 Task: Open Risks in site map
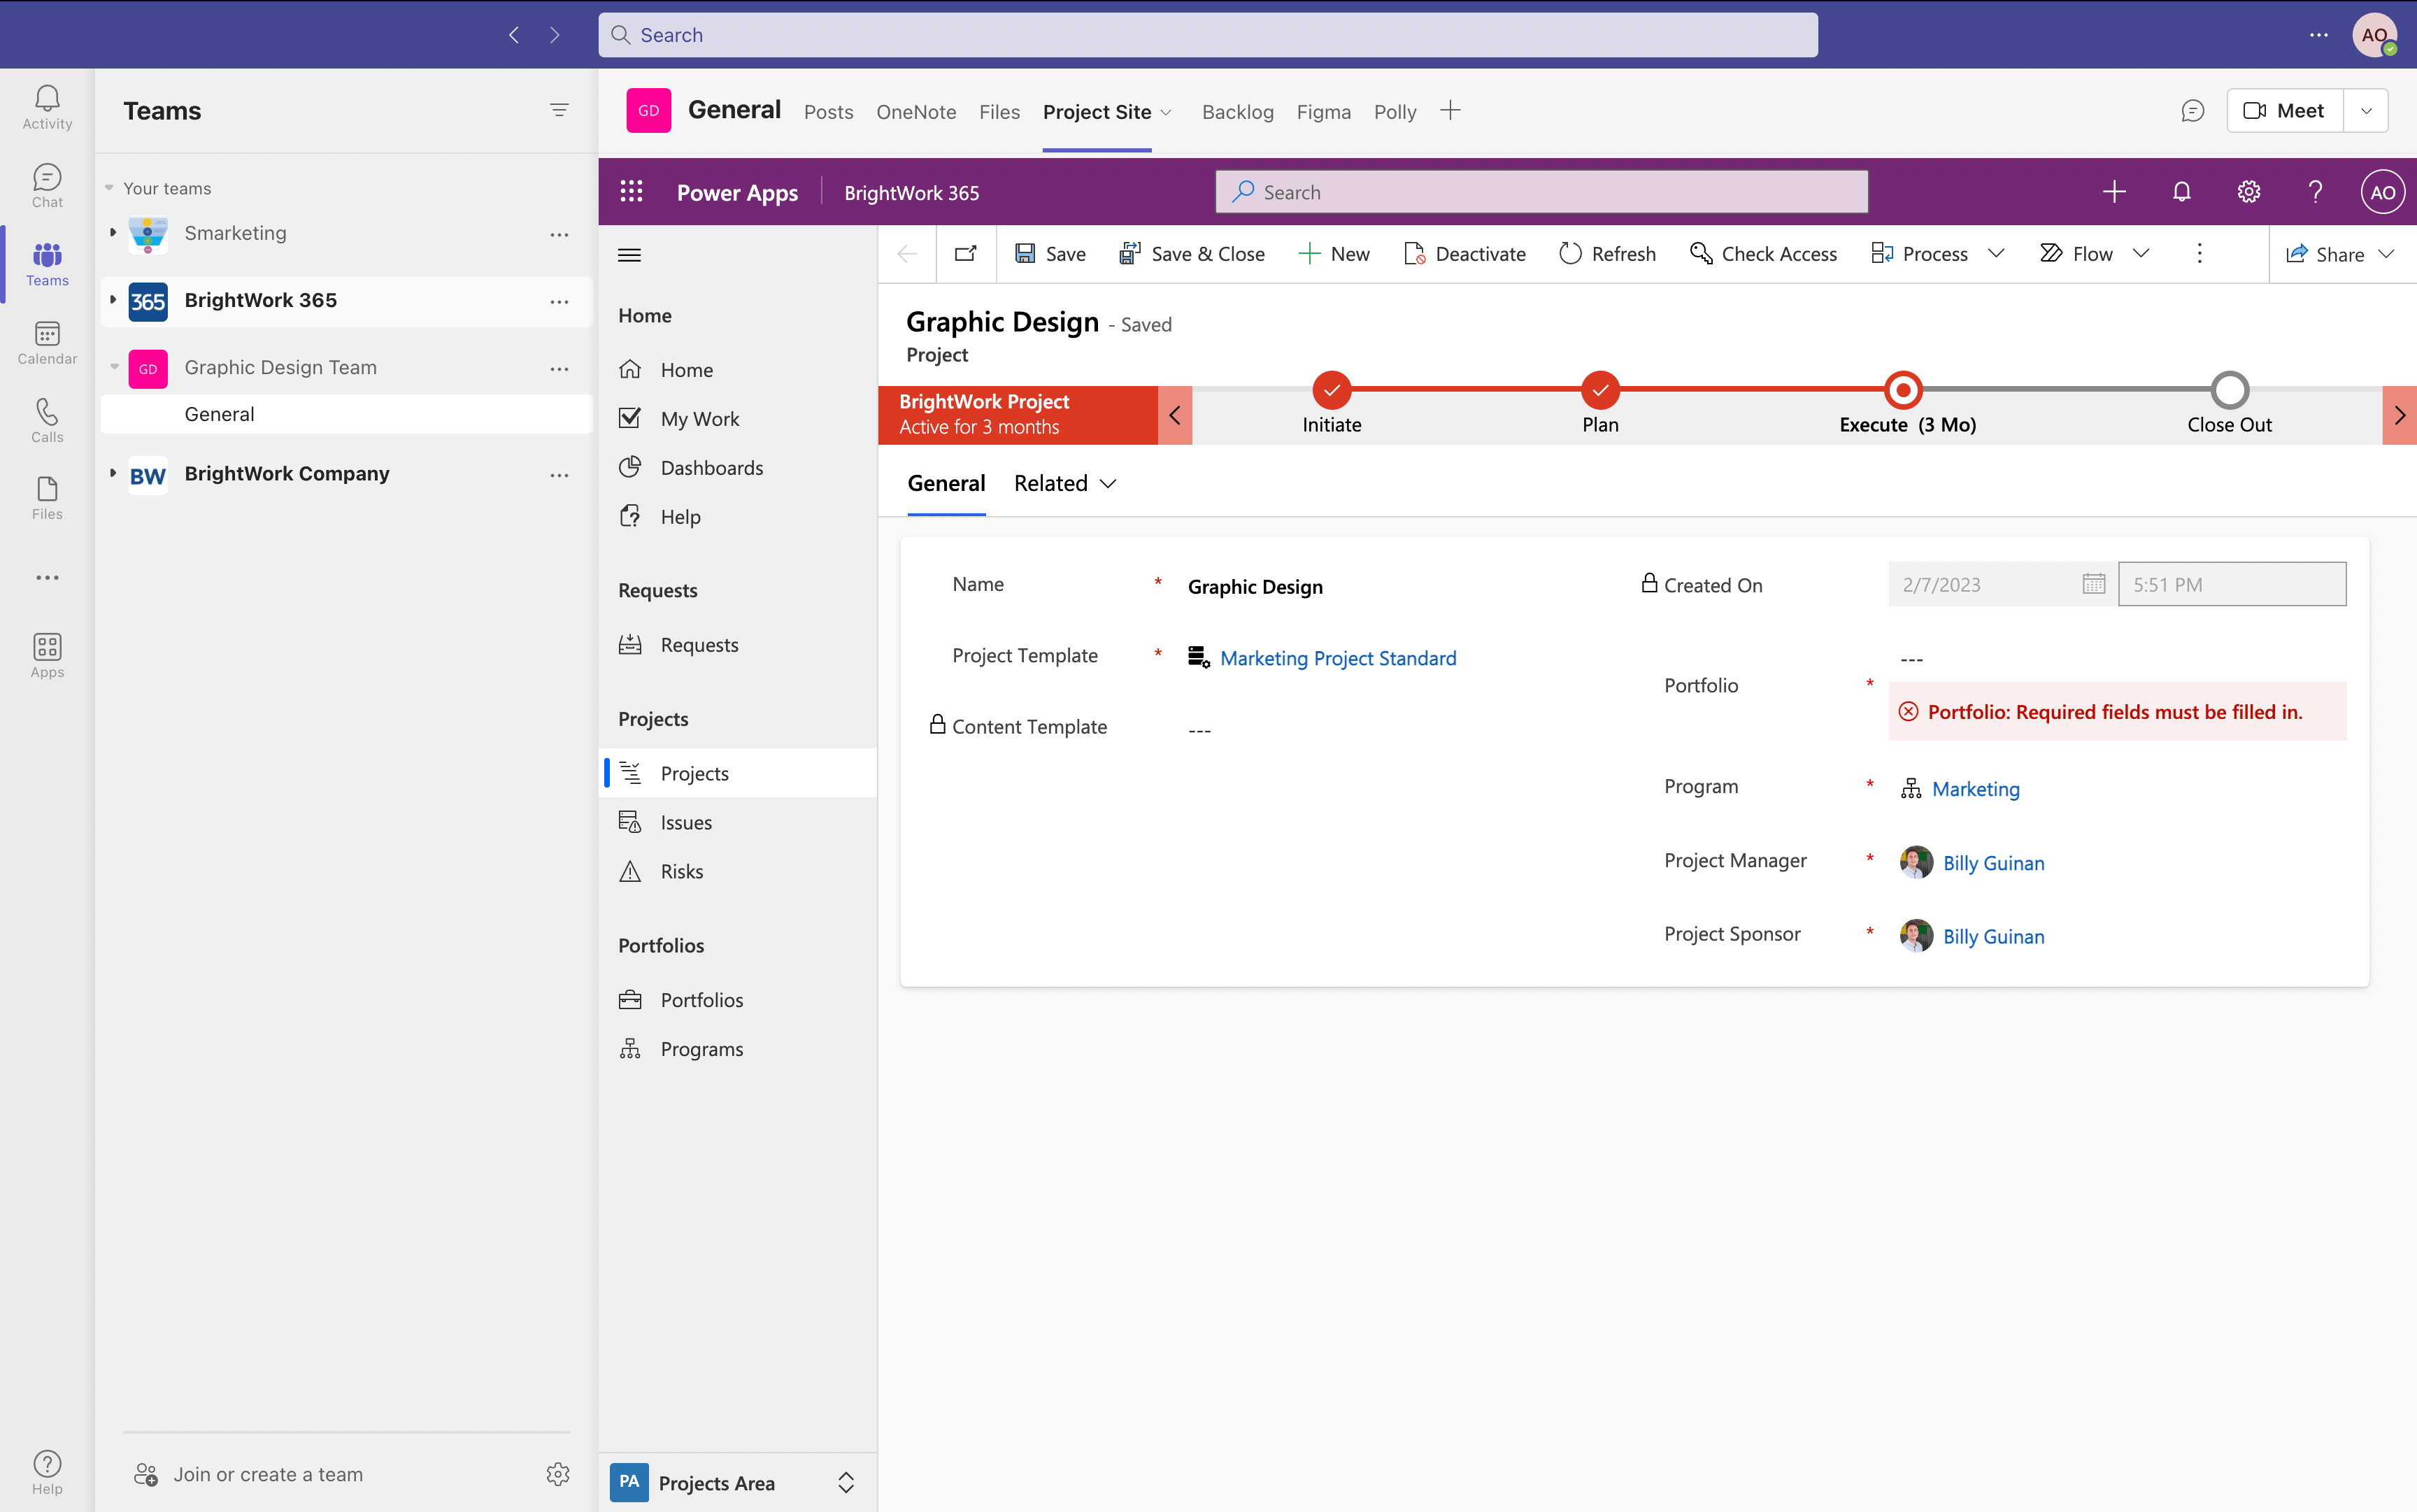tap(738, 871)
